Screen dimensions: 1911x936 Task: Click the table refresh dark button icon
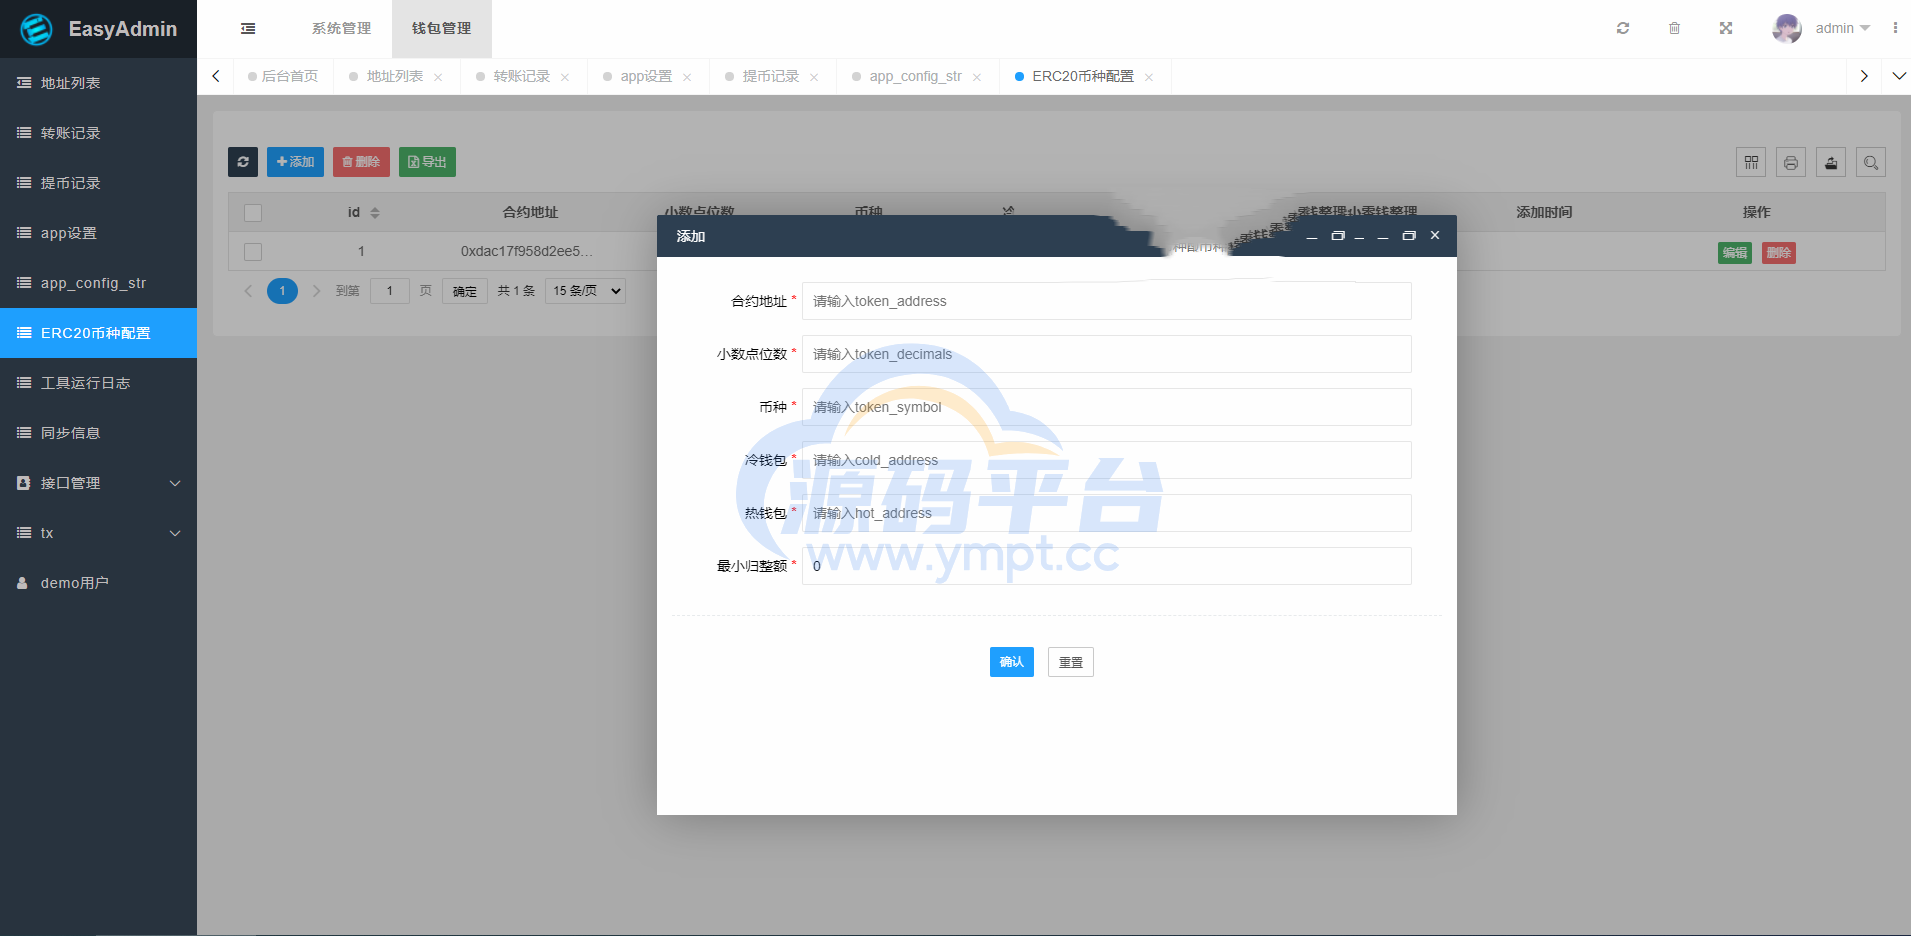(243, 162)
